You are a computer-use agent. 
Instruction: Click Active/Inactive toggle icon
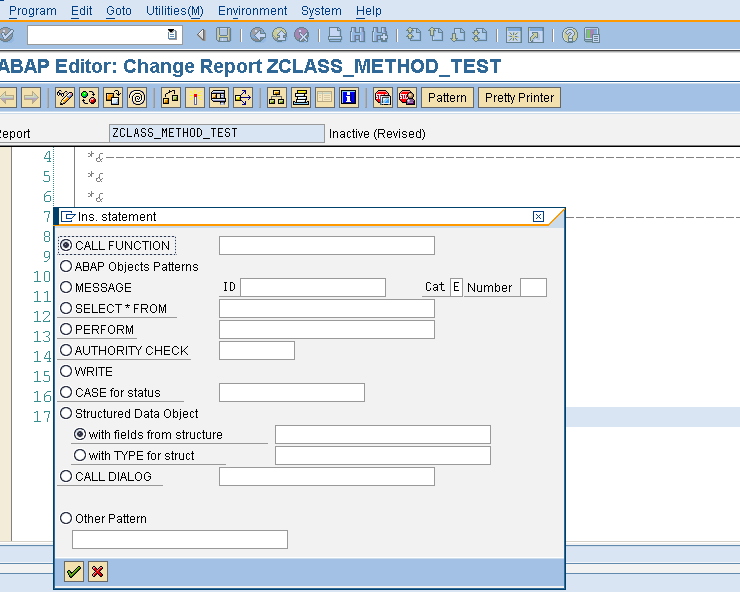coord(89,98)
